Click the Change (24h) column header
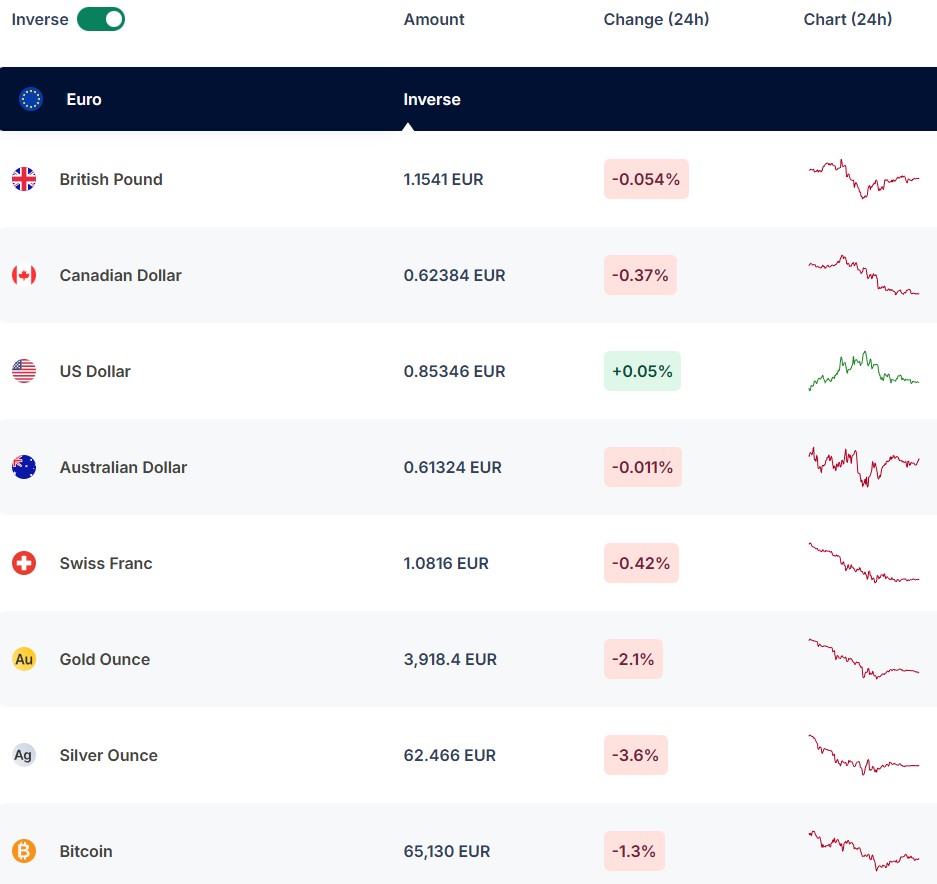 tap(656, 19)
